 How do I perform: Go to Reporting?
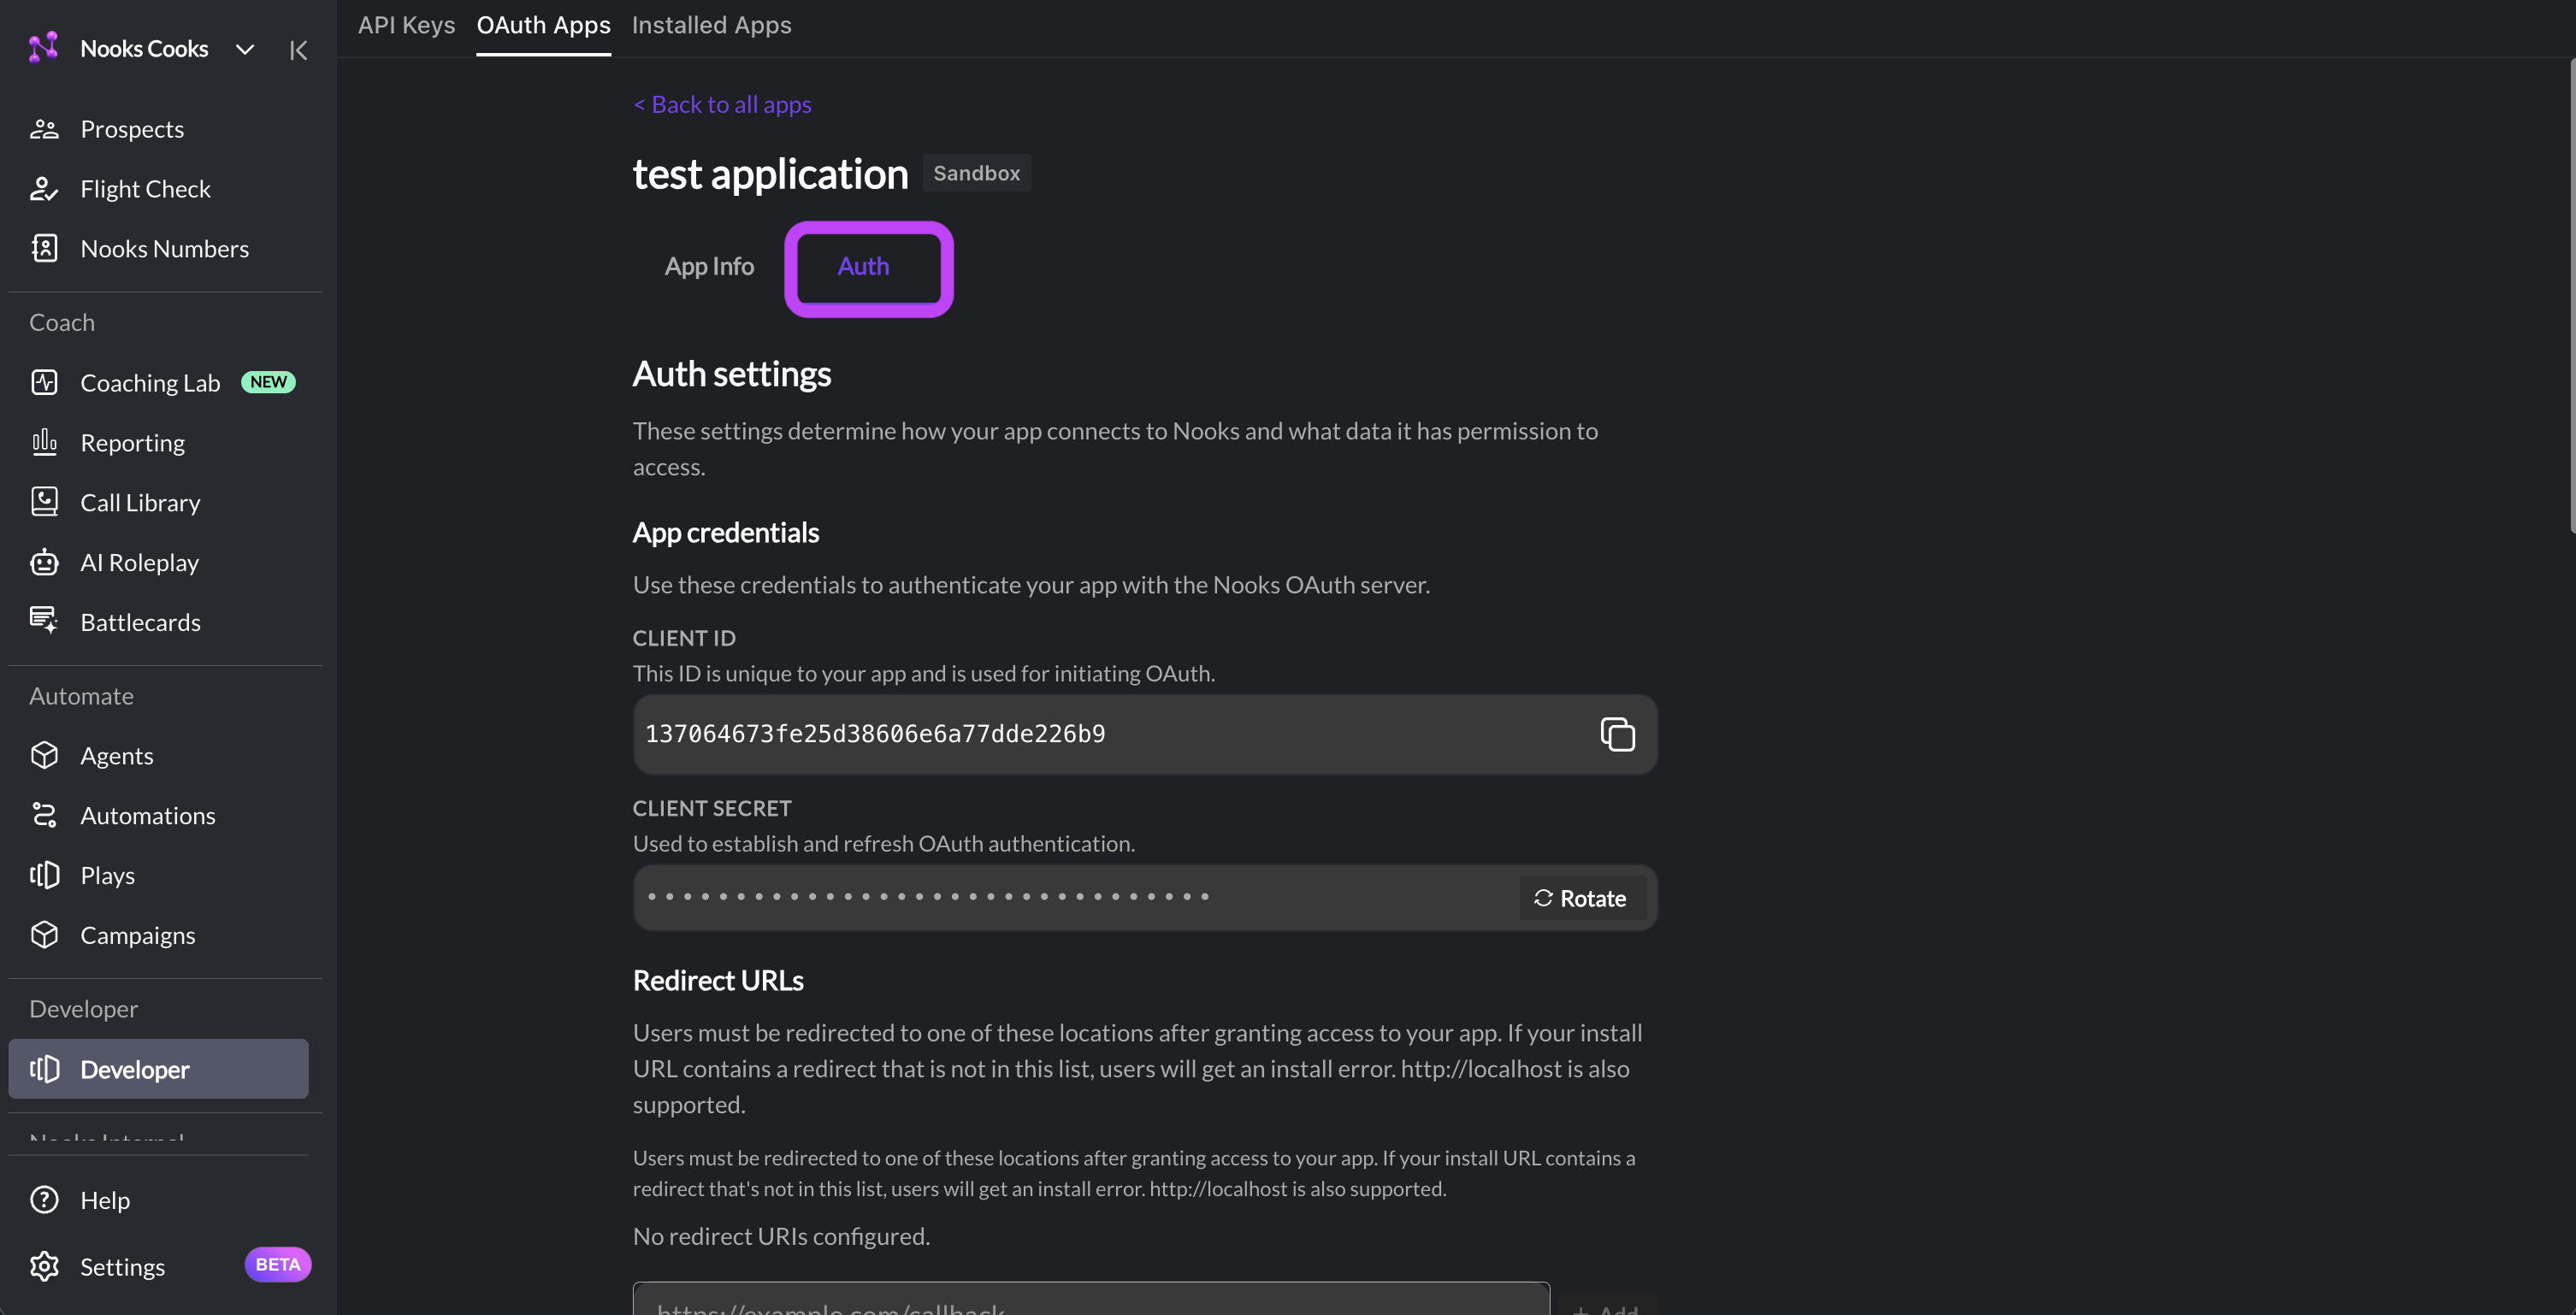pos(132,442)
